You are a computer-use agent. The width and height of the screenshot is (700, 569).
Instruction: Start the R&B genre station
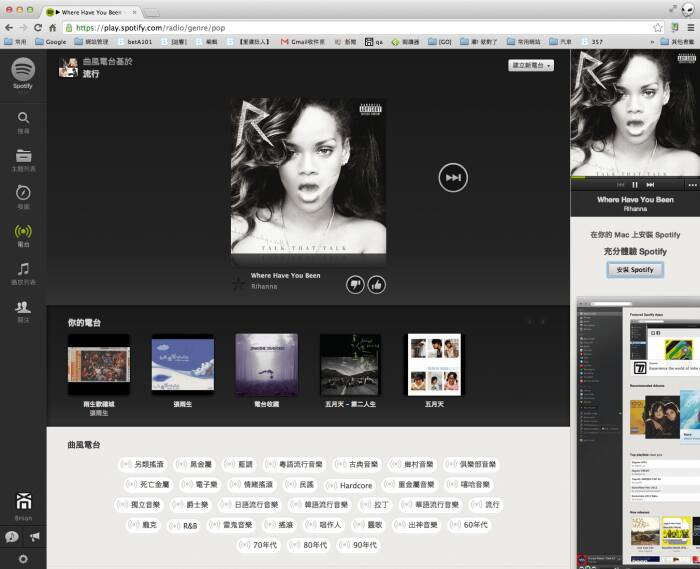click(x=184, y=526)
